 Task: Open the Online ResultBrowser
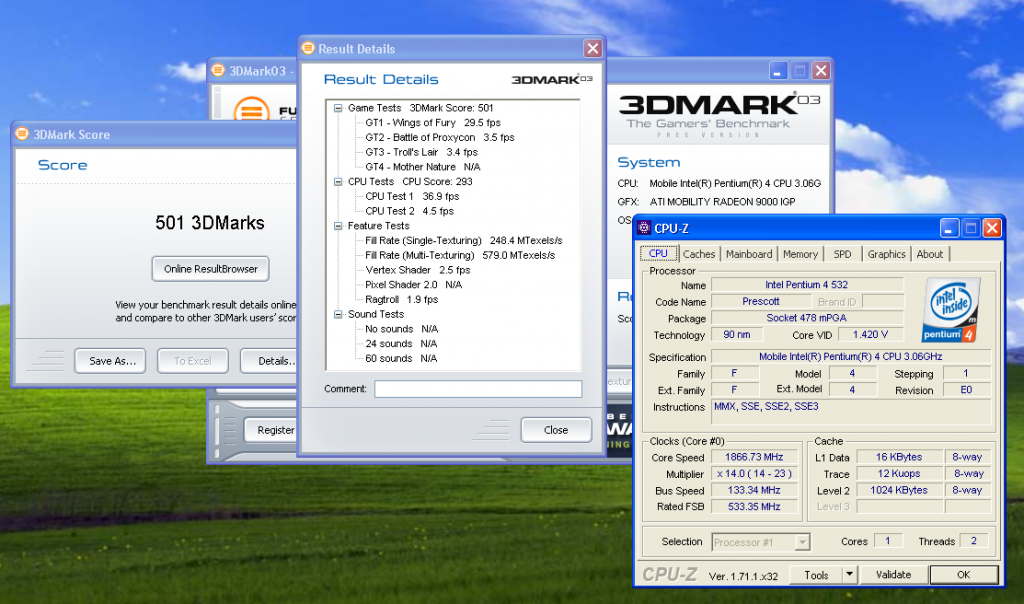[x=210, y=269]
